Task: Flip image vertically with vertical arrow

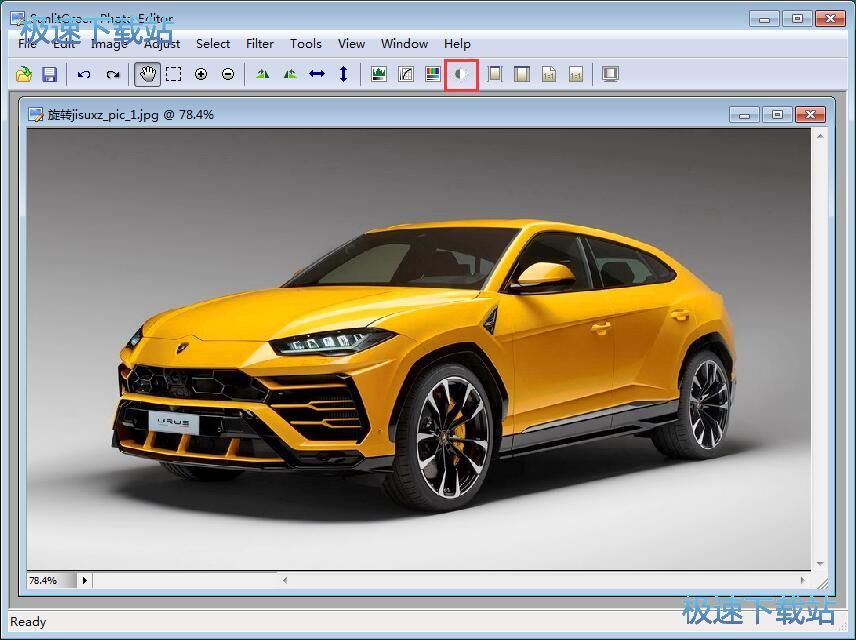Action: pos(343,74)
